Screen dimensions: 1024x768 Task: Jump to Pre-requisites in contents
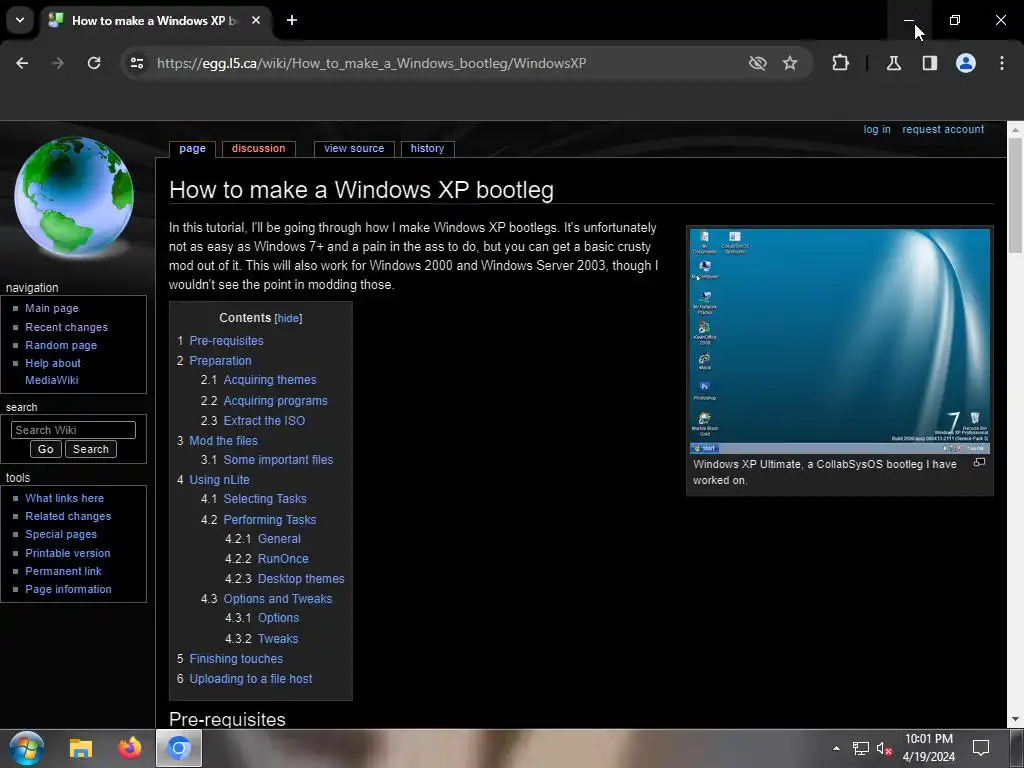coord(226,341)
